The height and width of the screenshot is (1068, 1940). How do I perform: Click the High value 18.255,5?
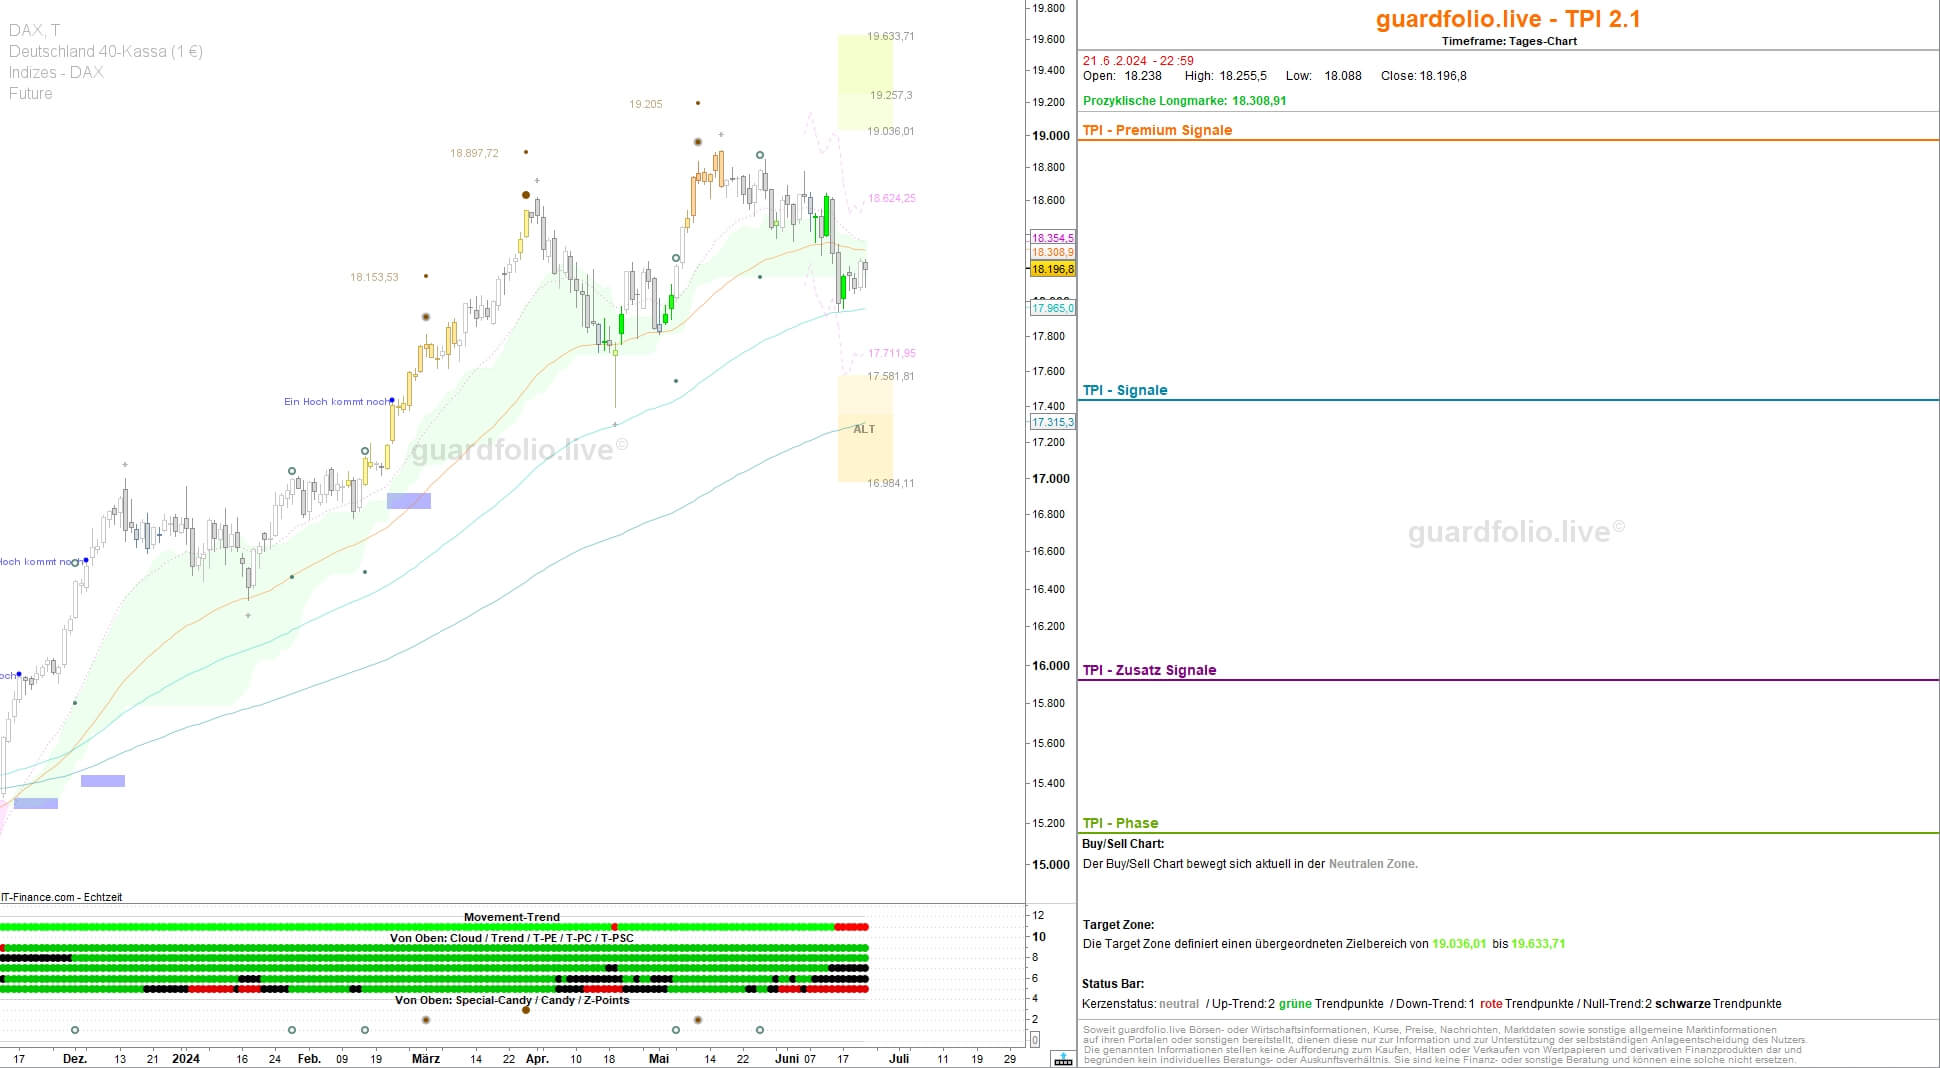click(1243, 76)
